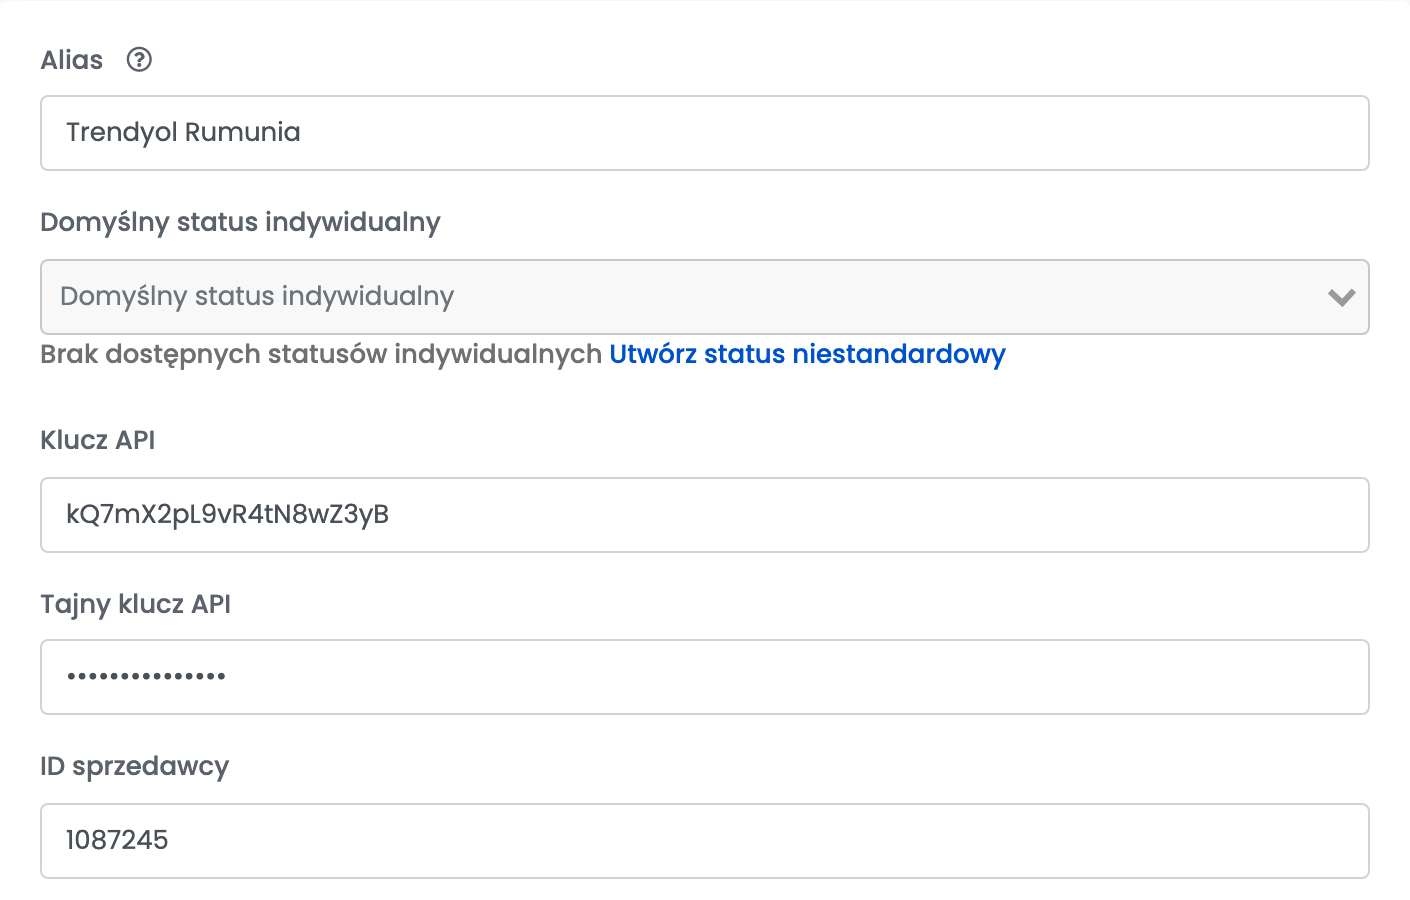The width and height of the screenshot is (1410, 900).
Task: Focus the Alias field containing Trendyol Rumunia
Action: click(704, 133)
